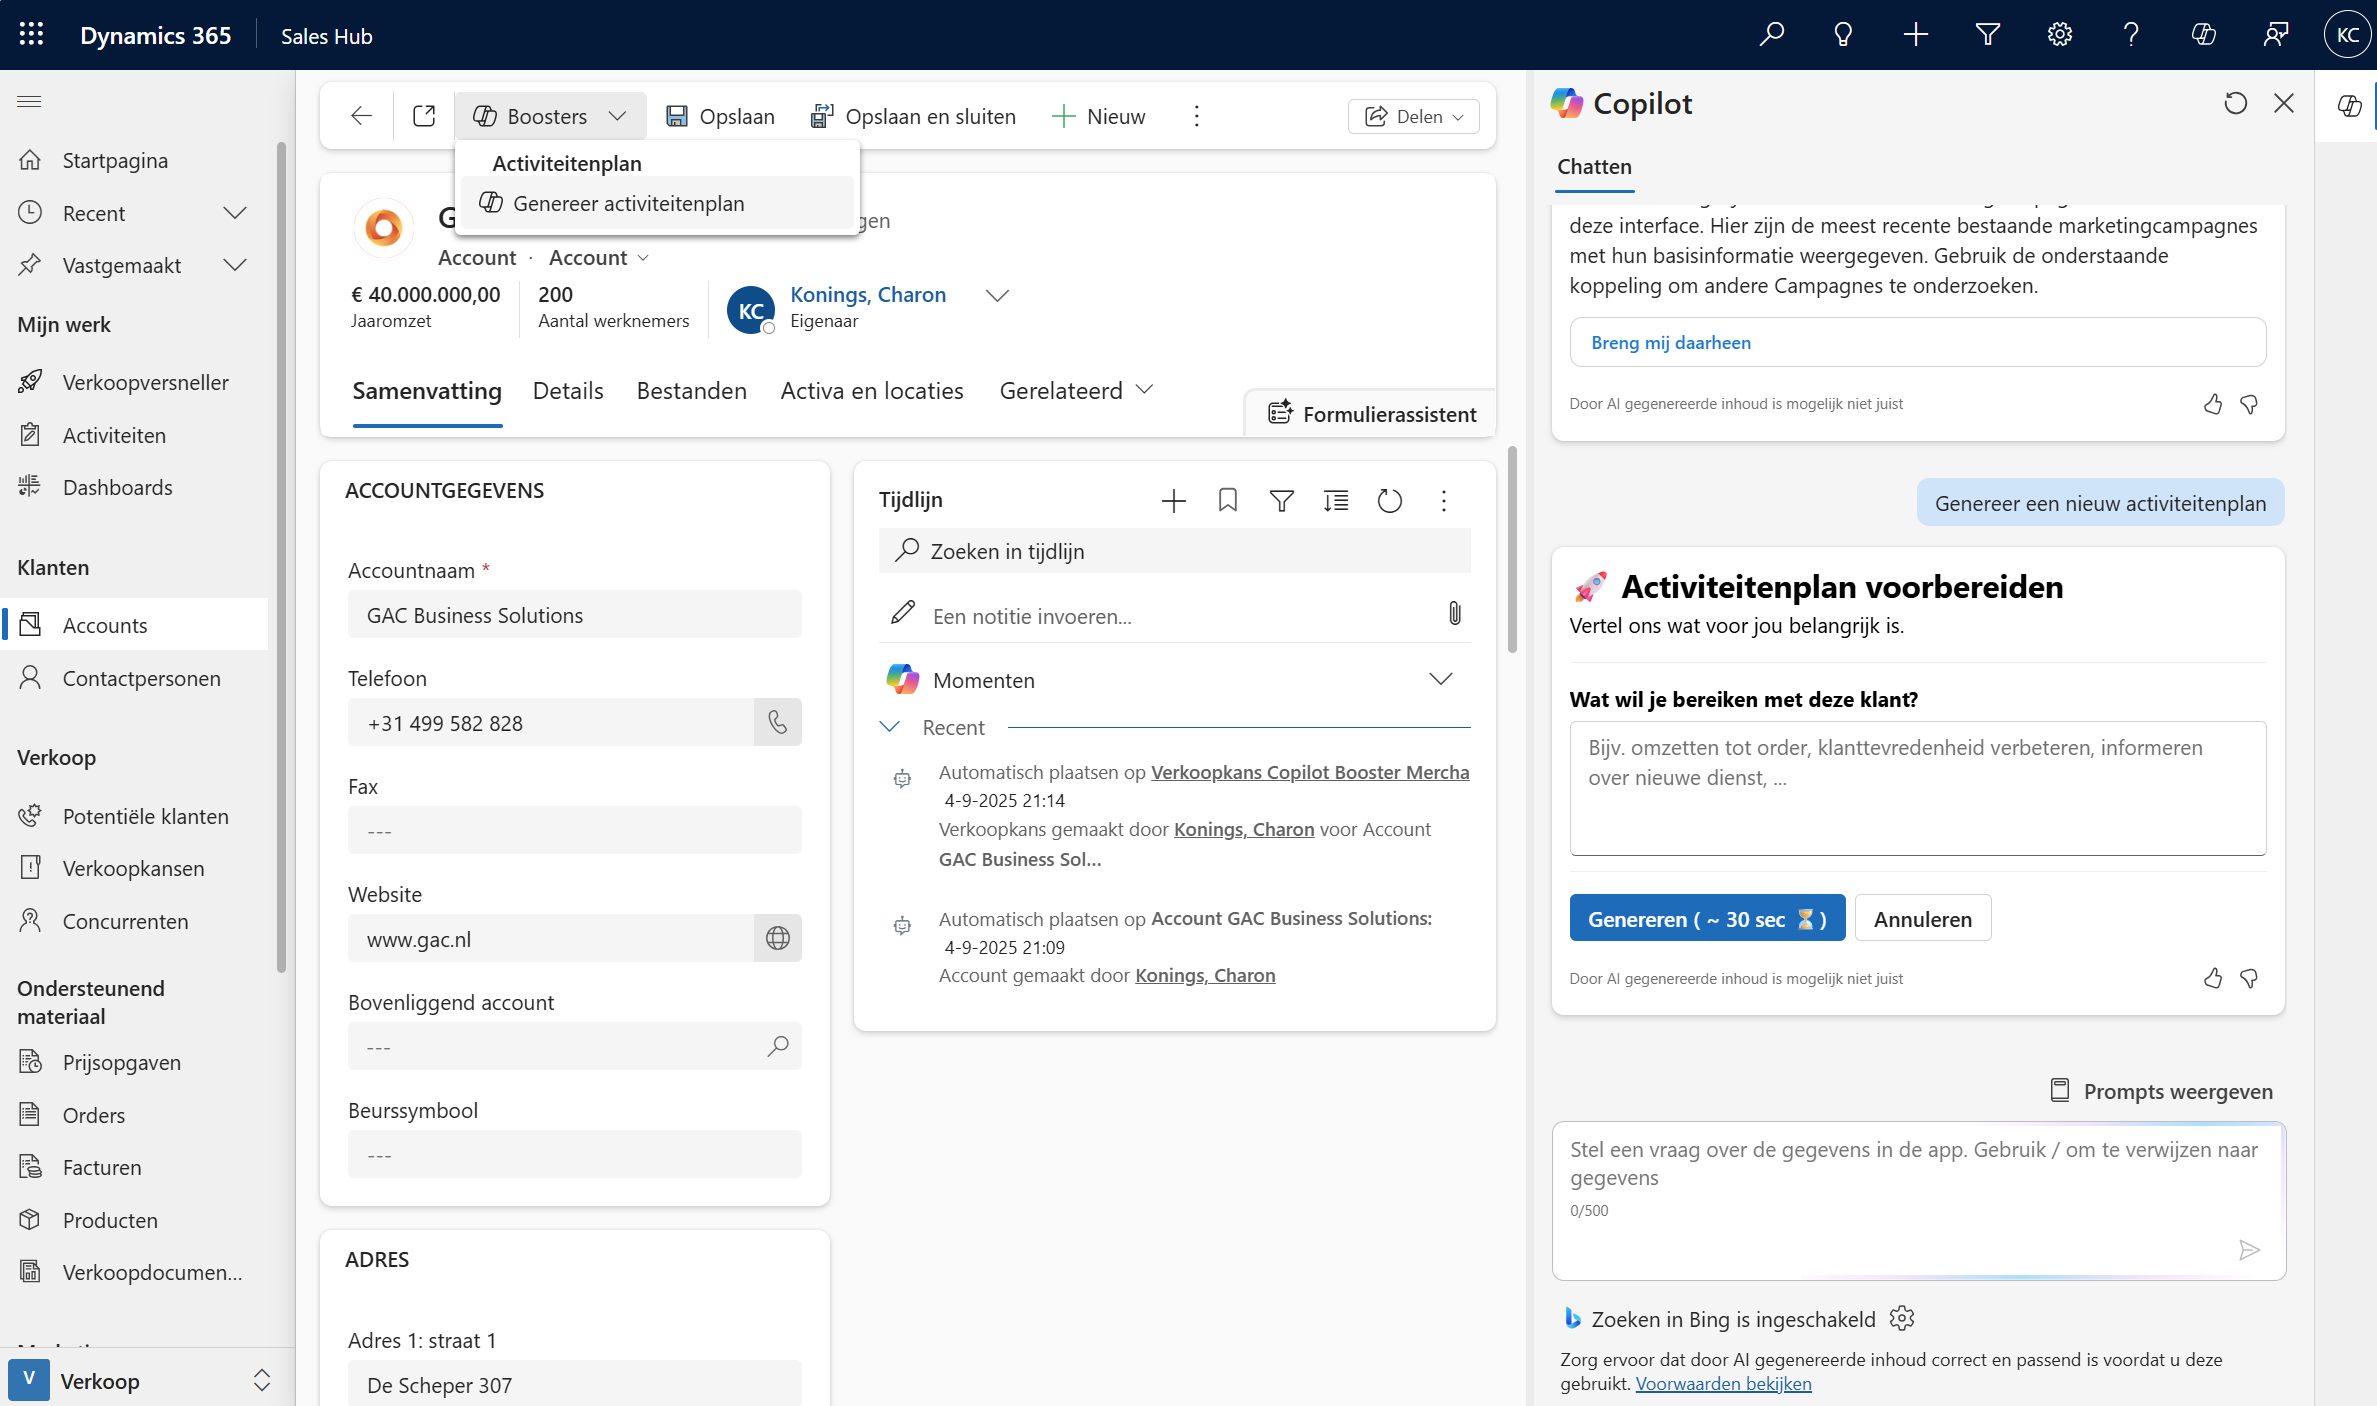Screen dimensions: 2377x1406
Task: Click thumbs up on Activiteitenplan card
Action: tap(2212, 978)
